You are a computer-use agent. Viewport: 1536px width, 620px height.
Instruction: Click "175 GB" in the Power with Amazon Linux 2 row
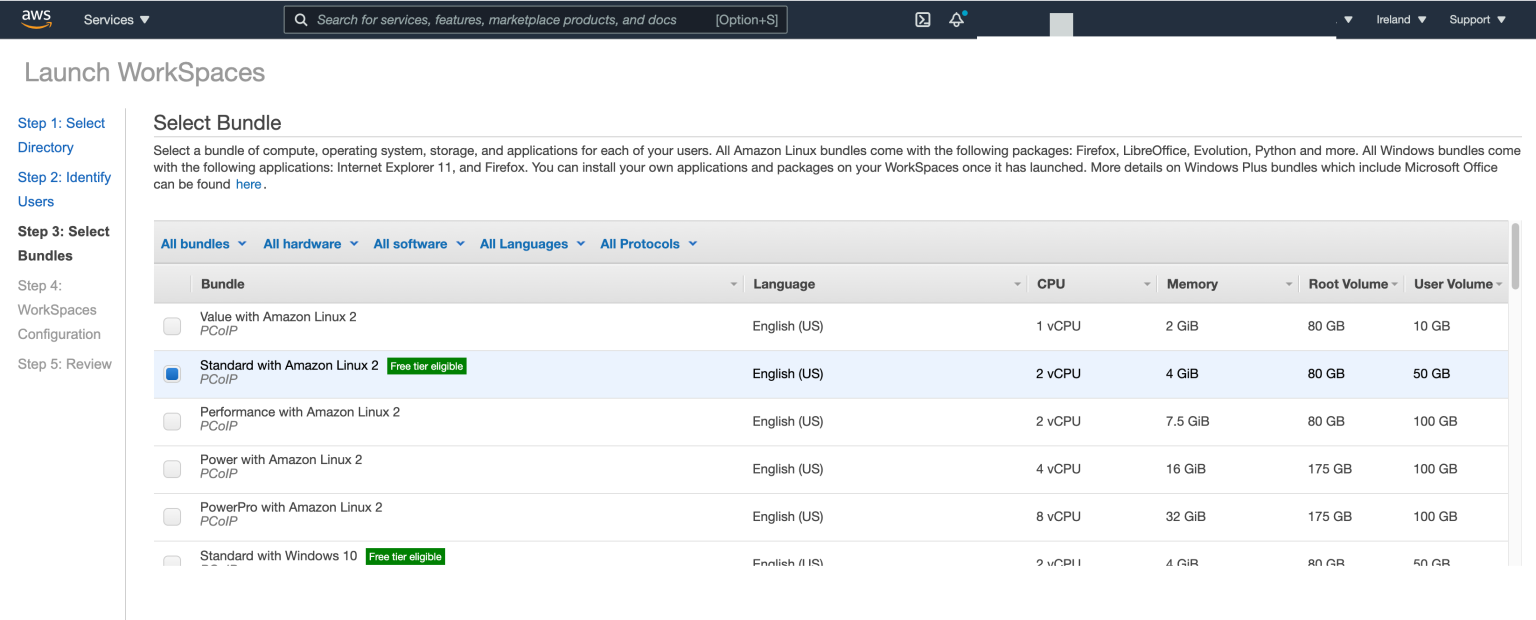pyautogui.click(x=1330, y=469)
